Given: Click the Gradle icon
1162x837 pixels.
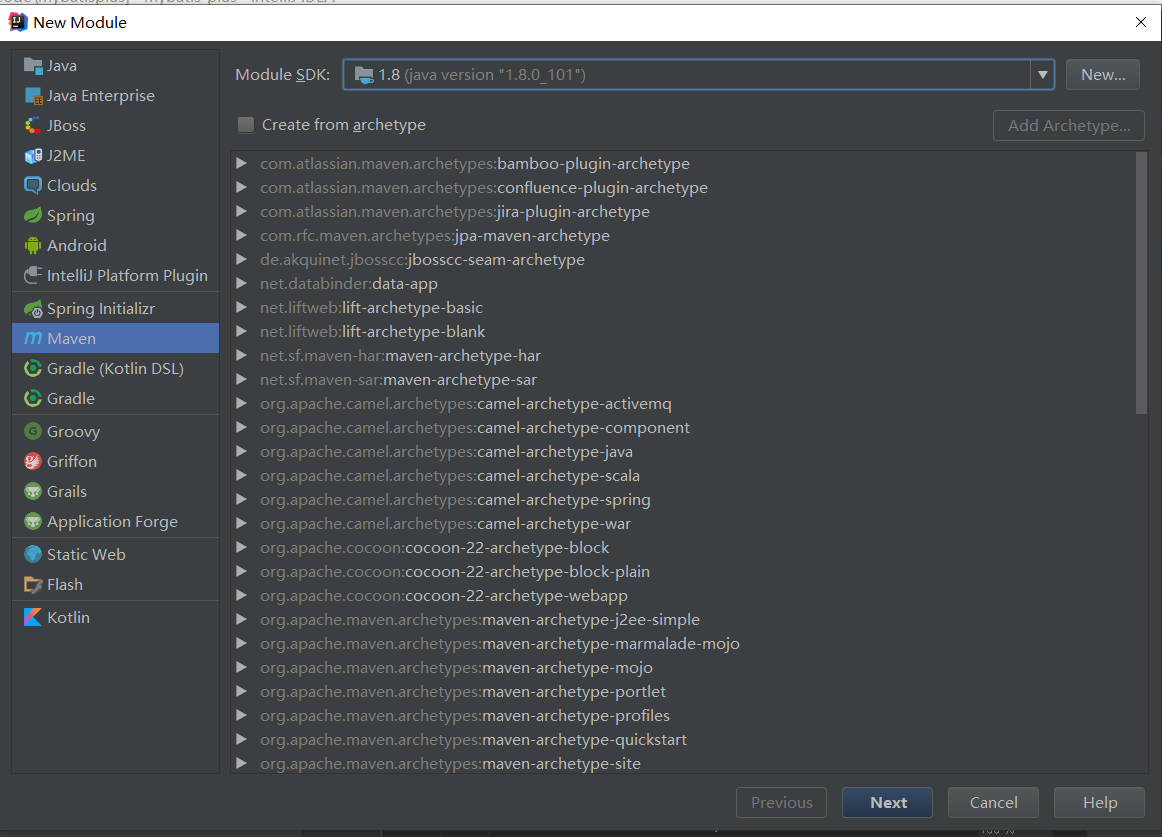Looking at the screenshot, I should (33, 398).
